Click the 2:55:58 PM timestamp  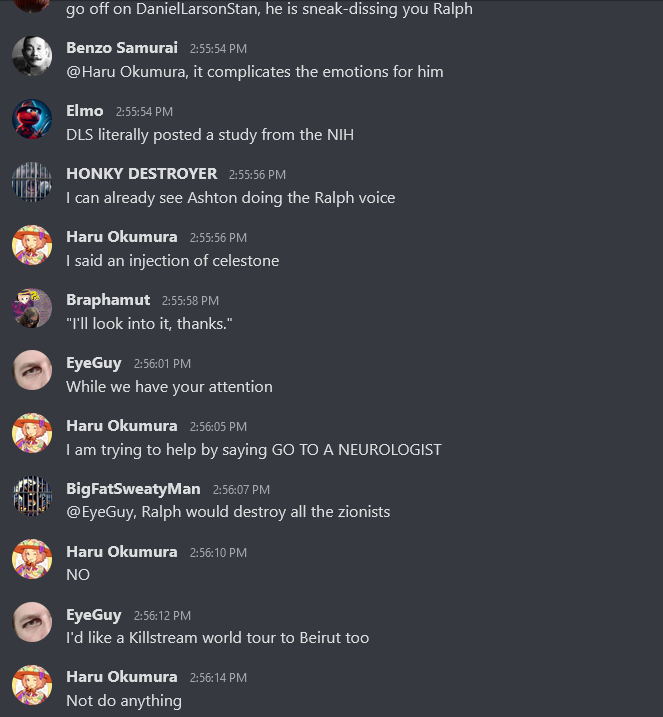point(190,301)
